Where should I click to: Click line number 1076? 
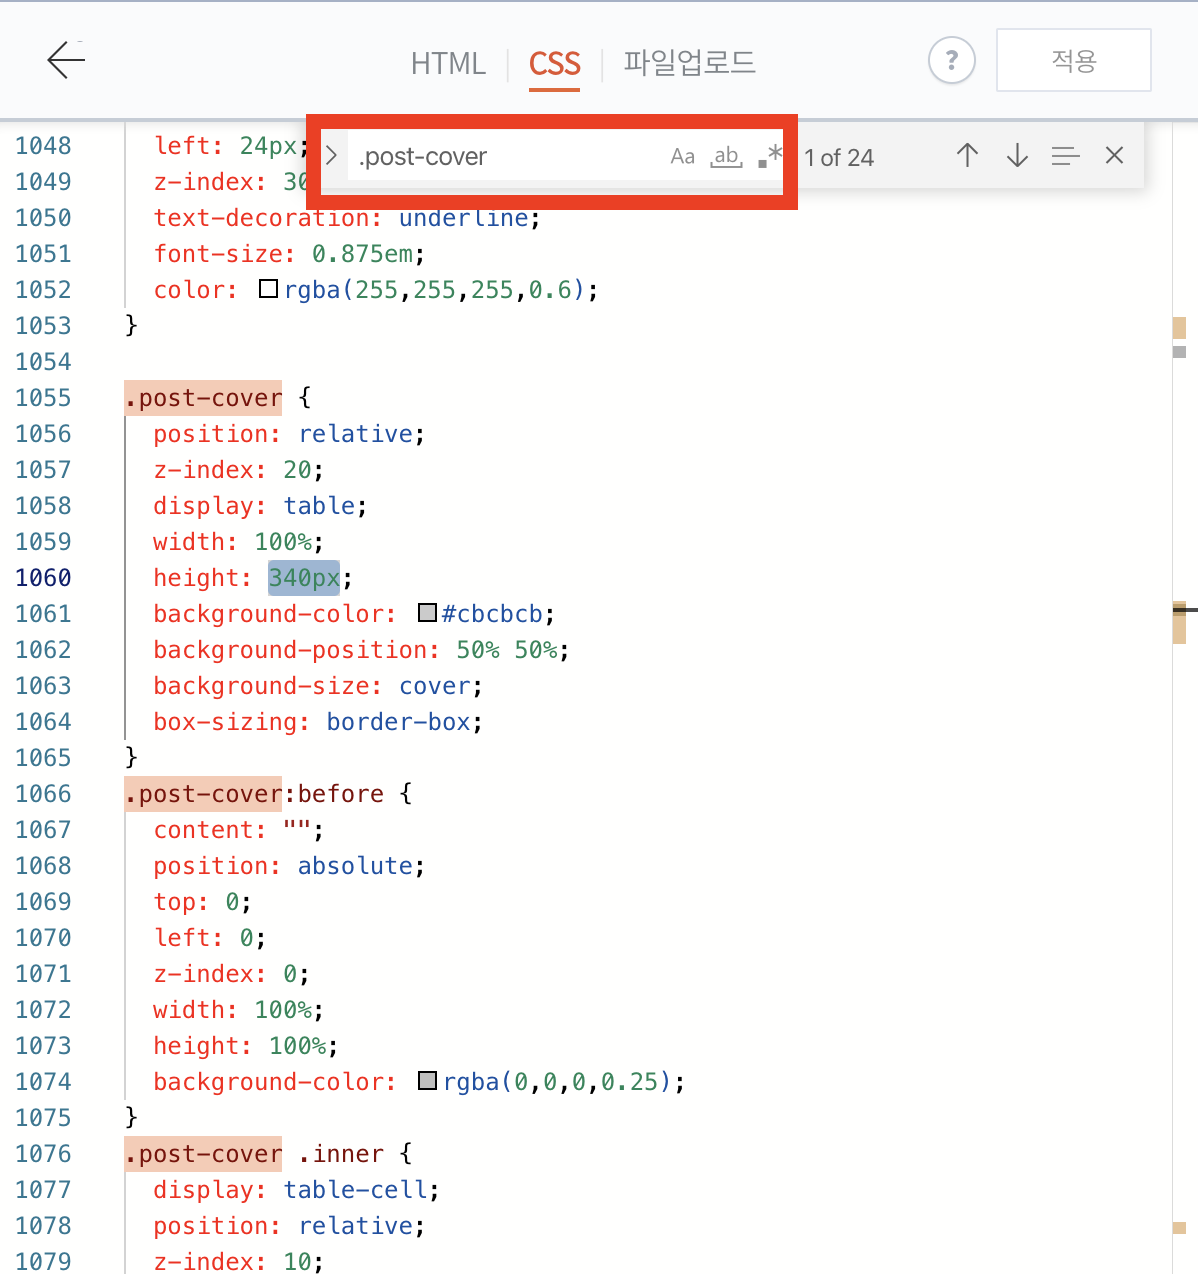pyautogui.click(x=43, y=1154)
